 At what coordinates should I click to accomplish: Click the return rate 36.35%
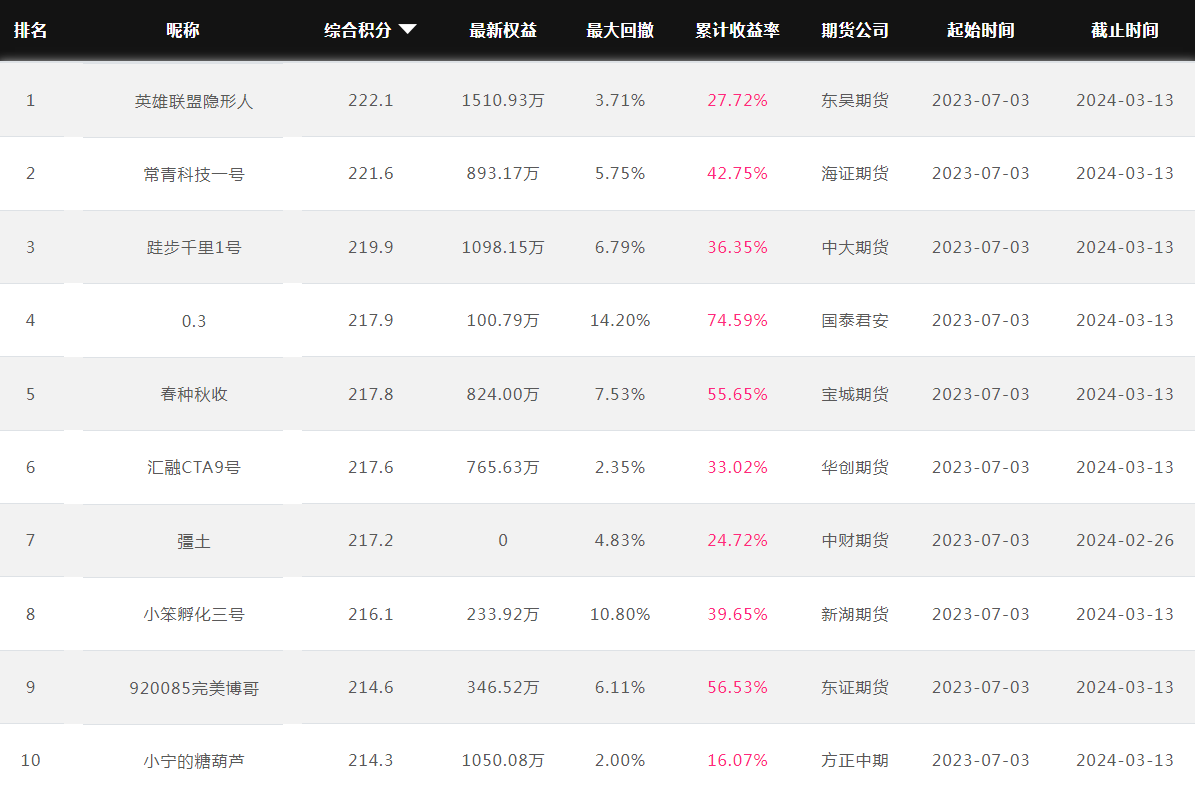[738, 248]
